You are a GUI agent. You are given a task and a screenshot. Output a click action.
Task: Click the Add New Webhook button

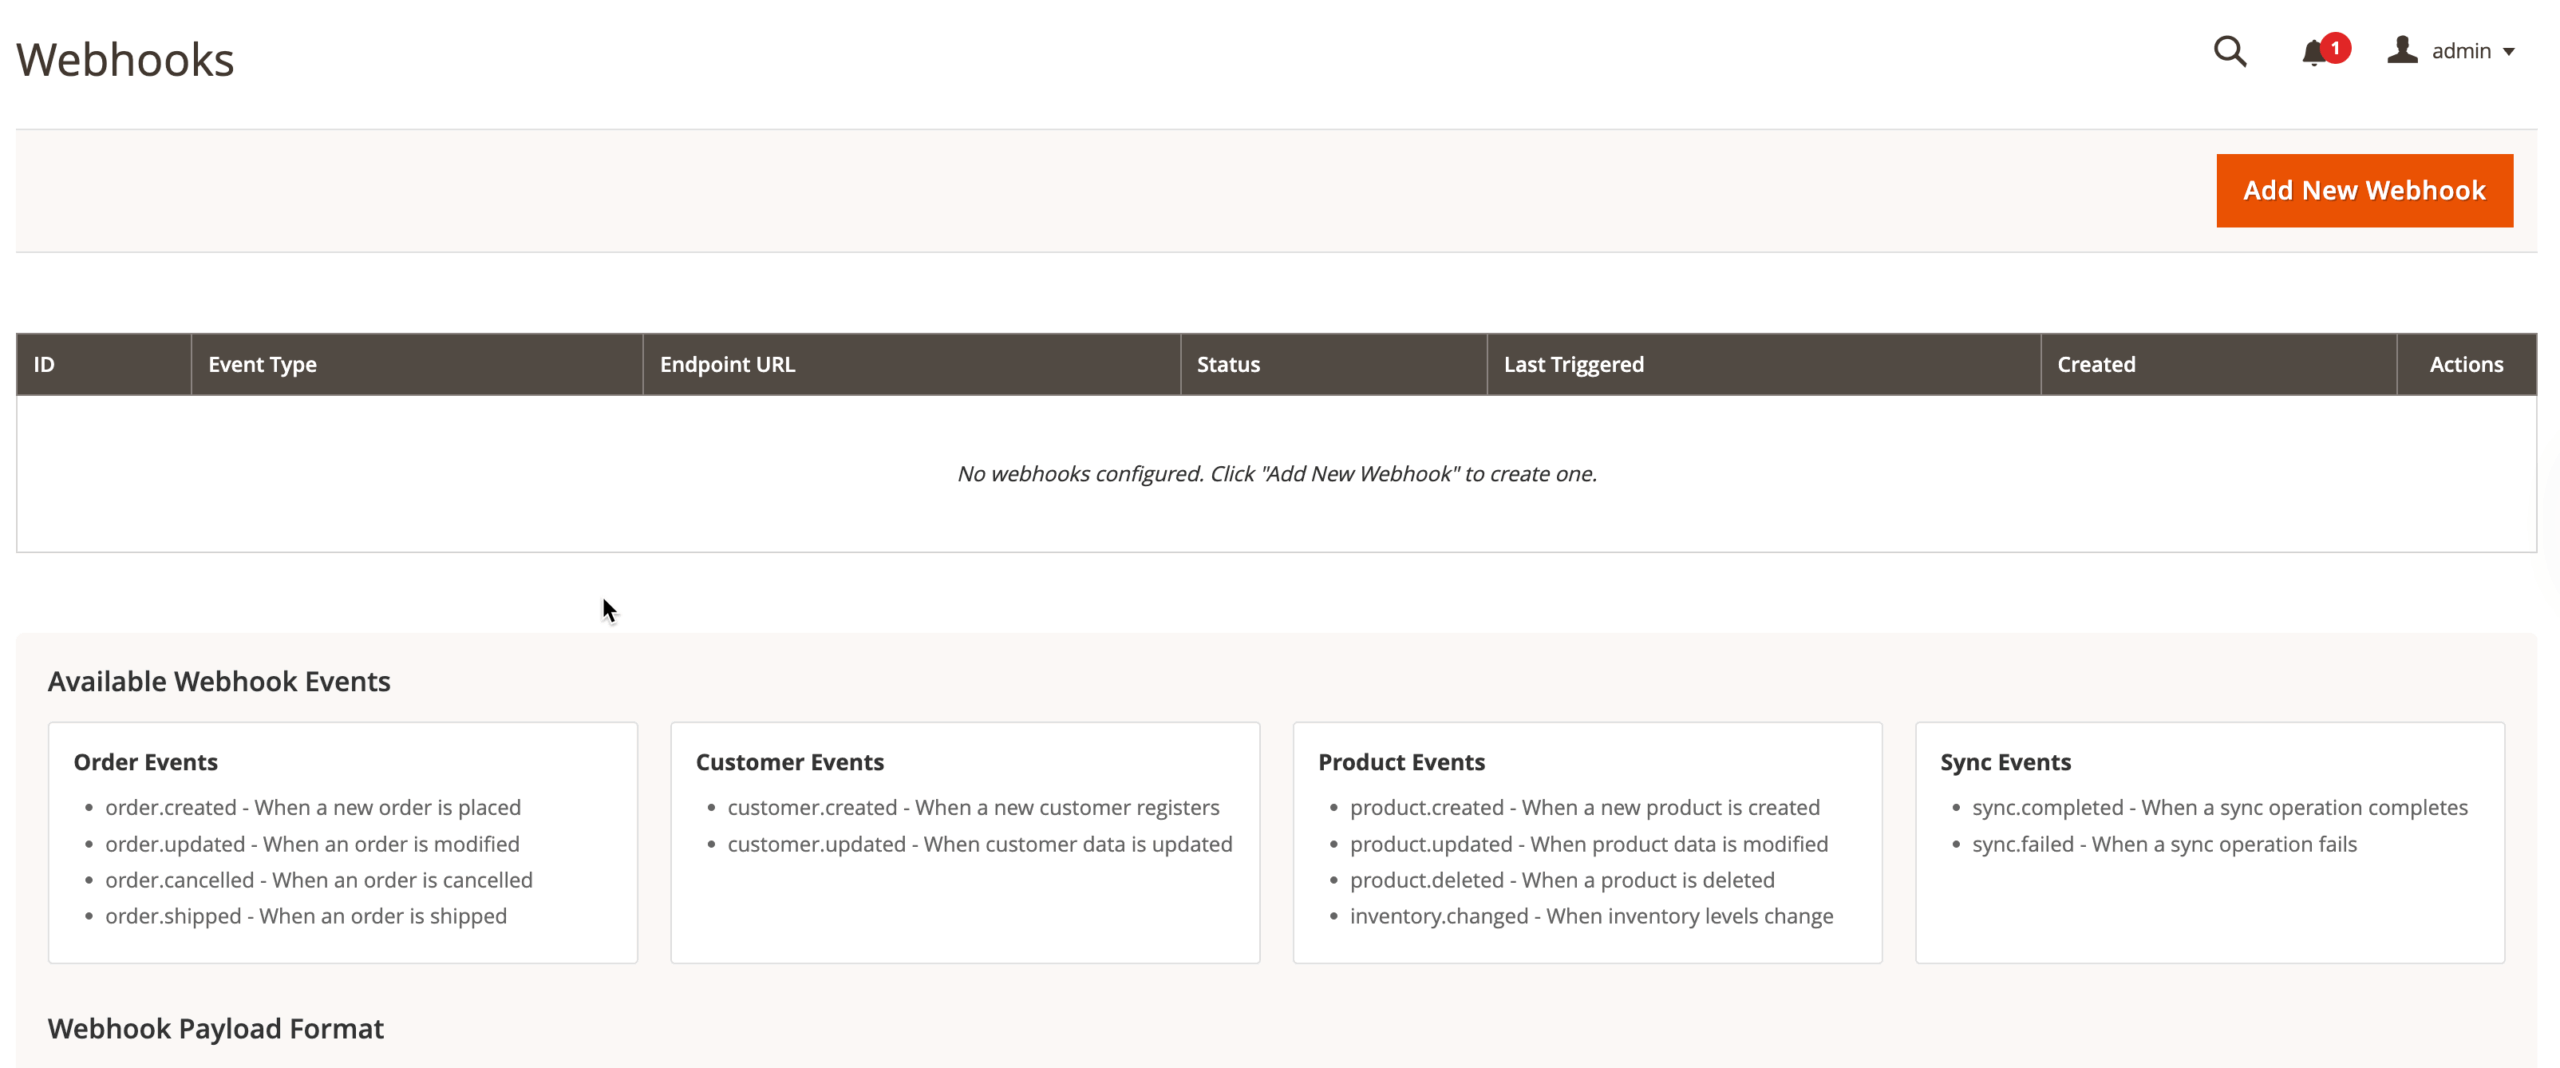coord(2363,190)
